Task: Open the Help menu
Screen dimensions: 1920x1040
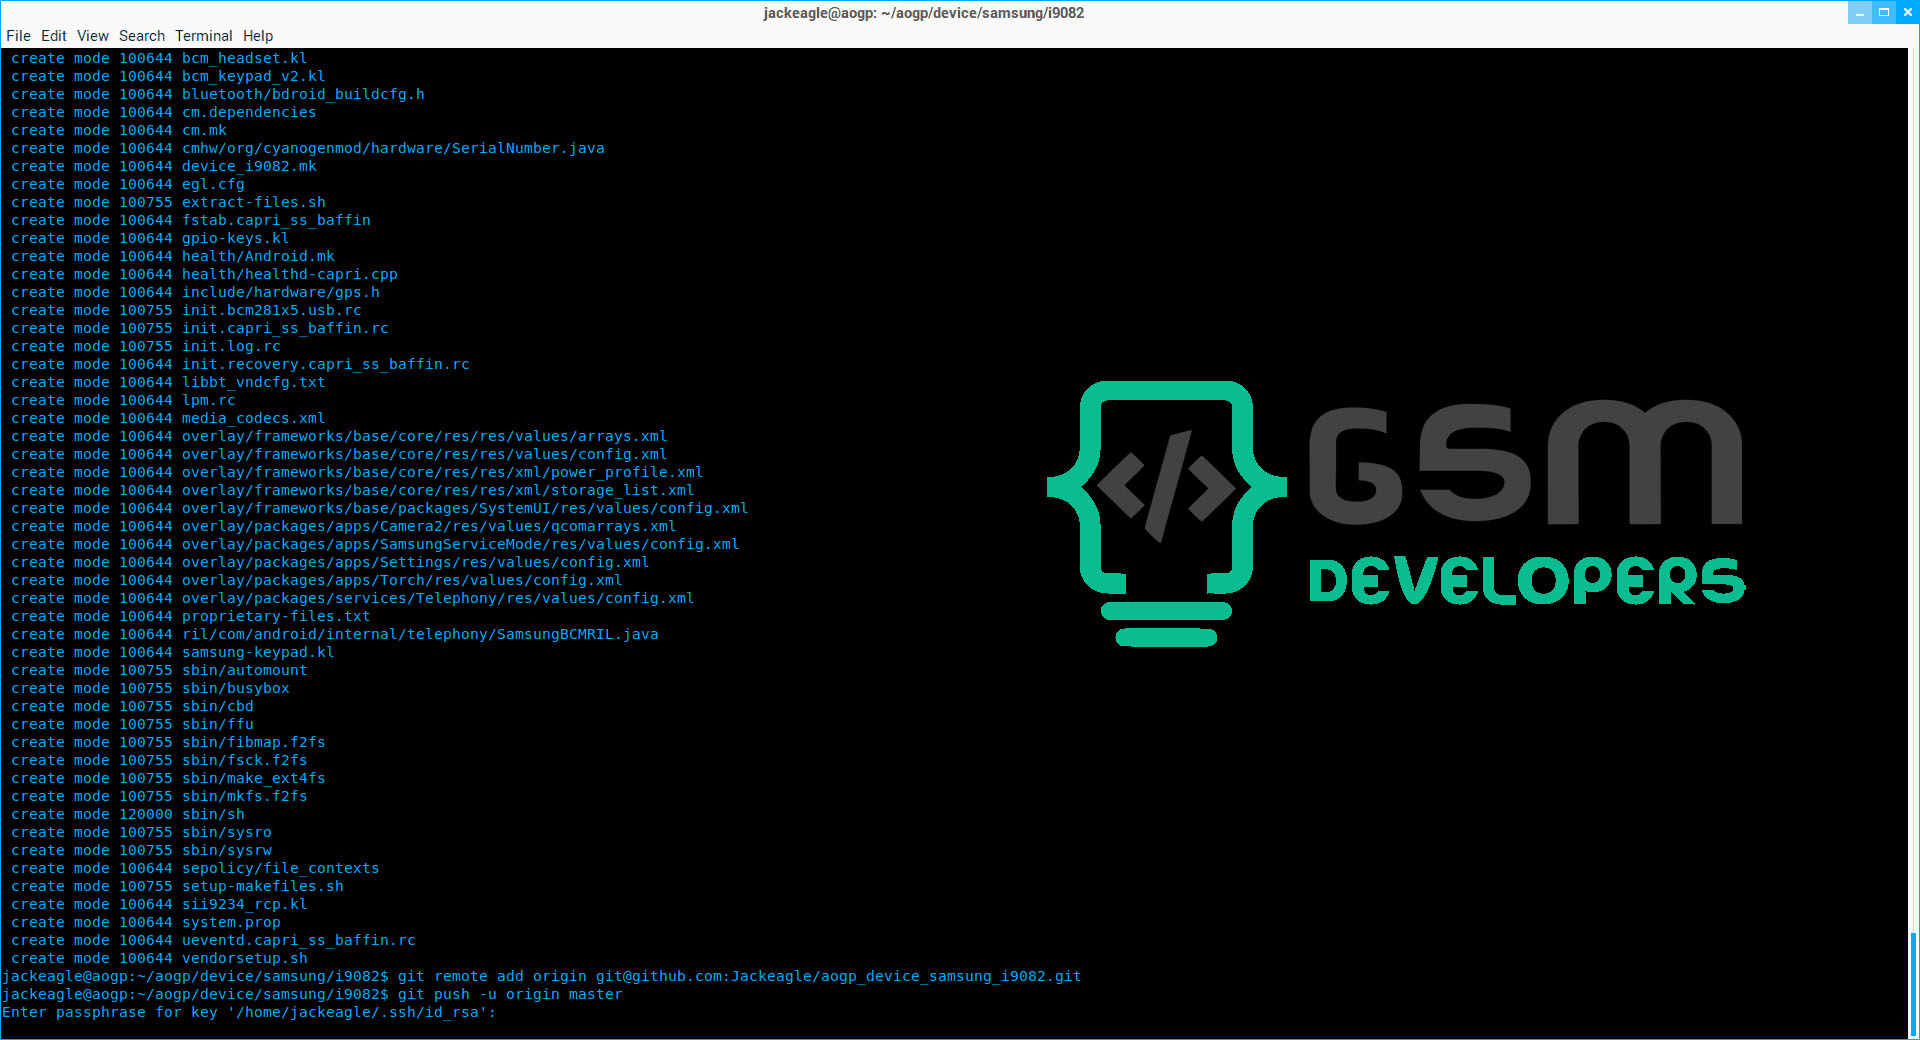Action: [258, 36]
